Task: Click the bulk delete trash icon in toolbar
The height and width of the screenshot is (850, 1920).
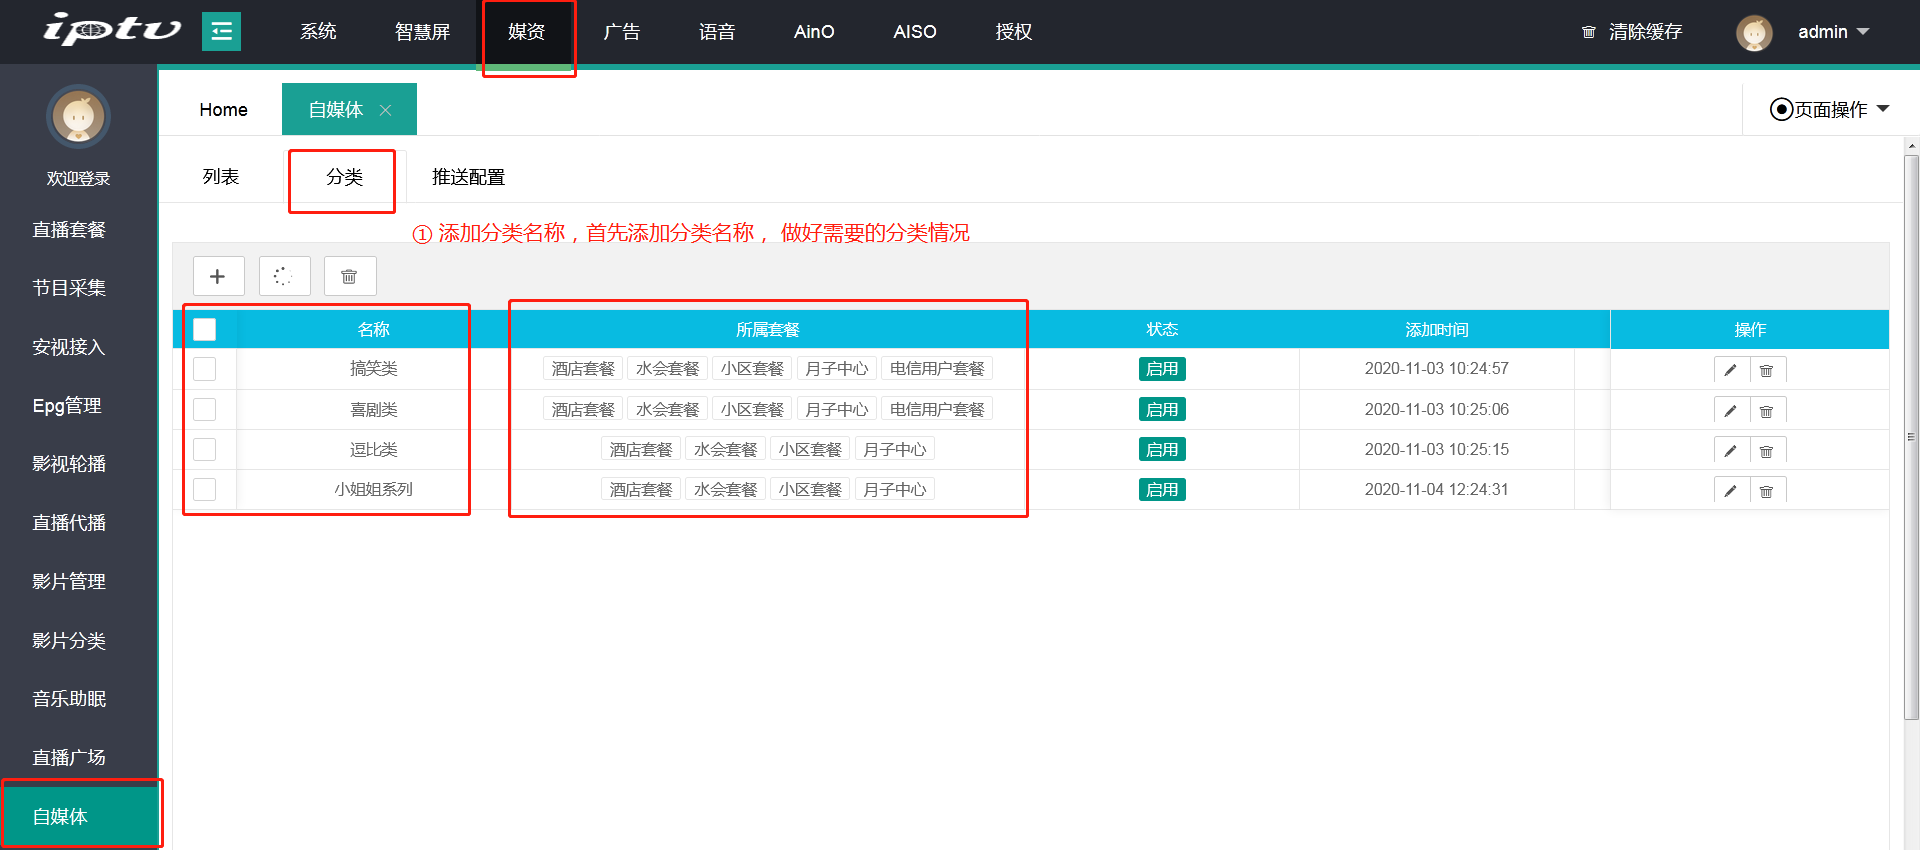Action: tap(349, 276)
